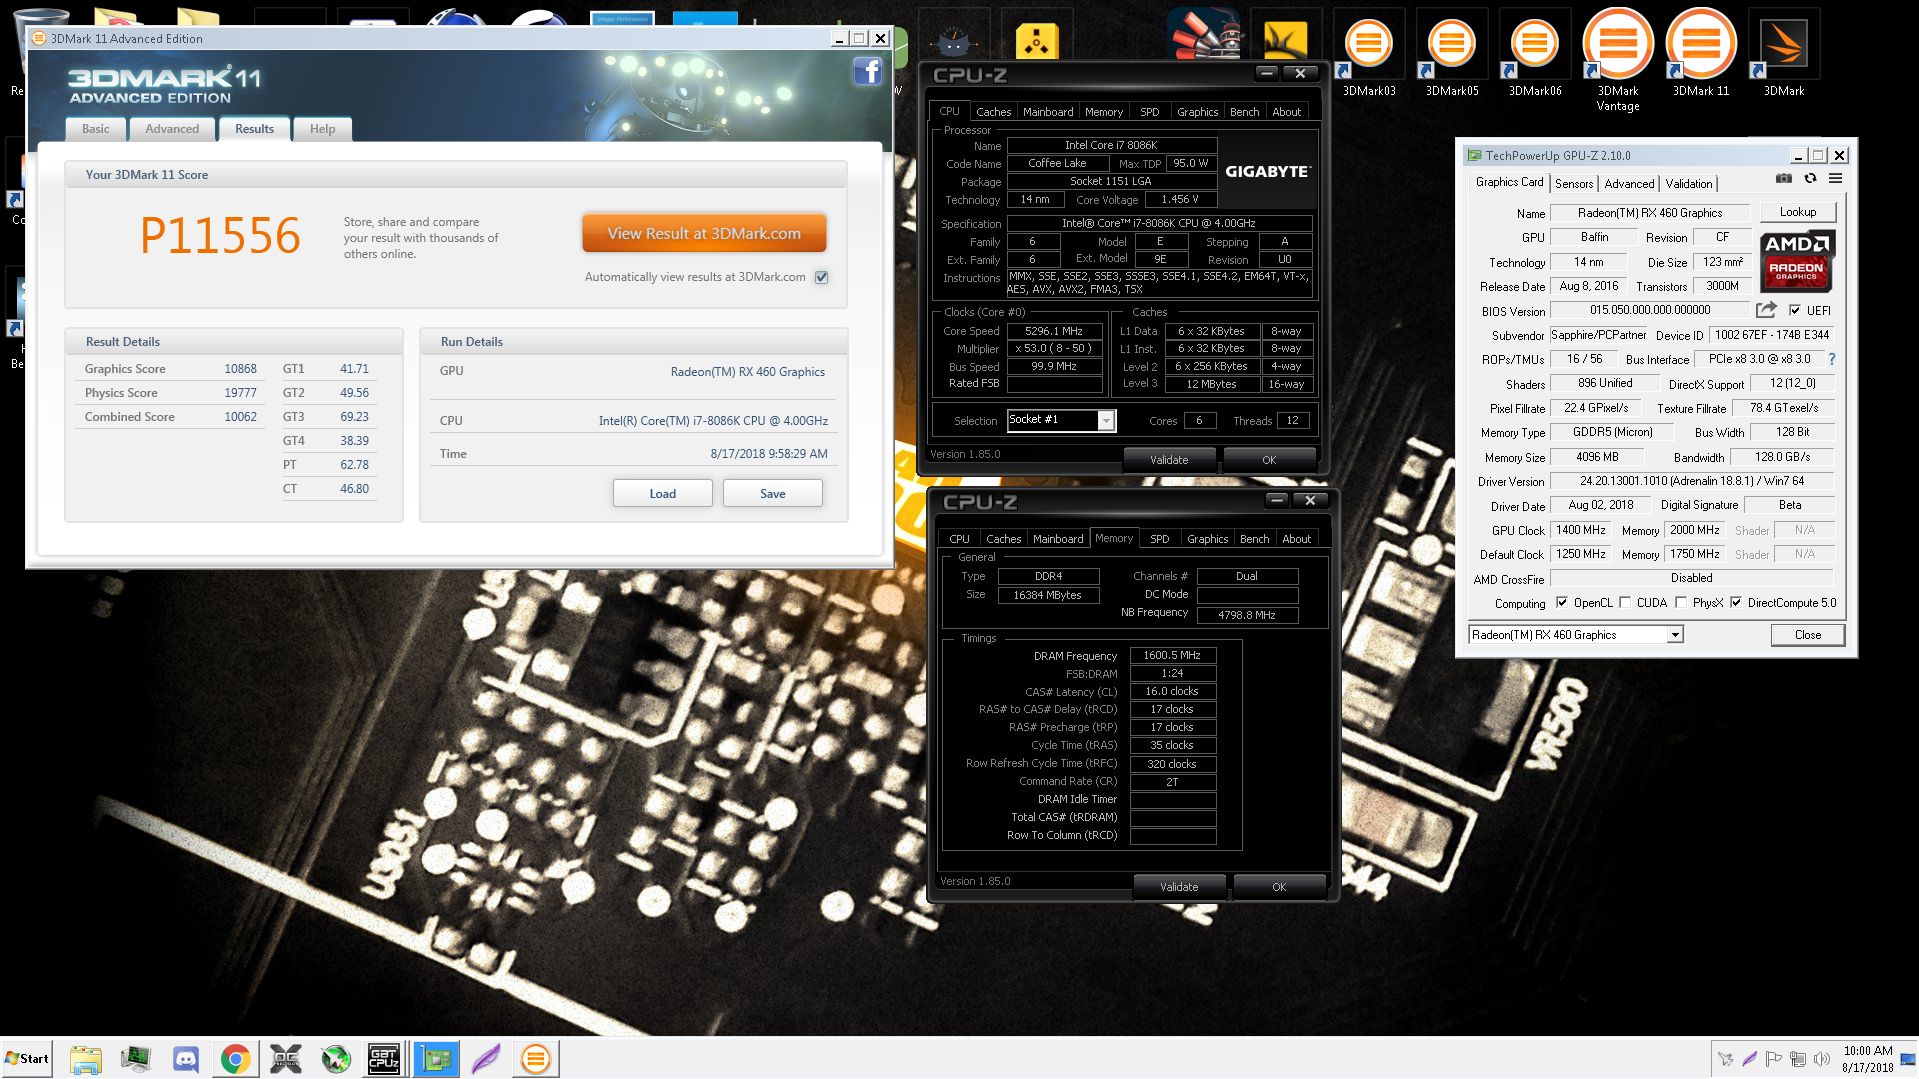Refresh GPU-Z data with the refresh icon
1919x1079 pixels.
pos(1810,179)
